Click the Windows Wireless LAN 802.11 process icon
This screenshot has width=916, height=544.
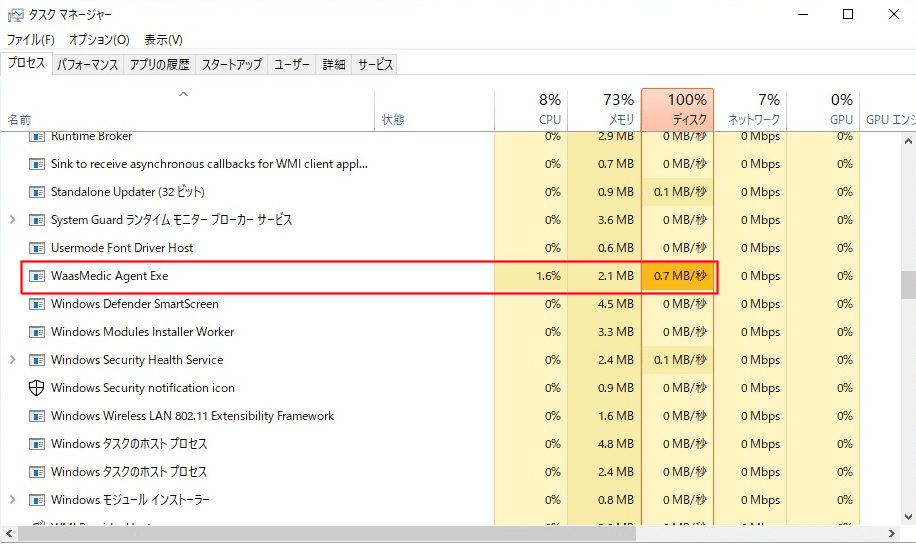pos(36,417)
